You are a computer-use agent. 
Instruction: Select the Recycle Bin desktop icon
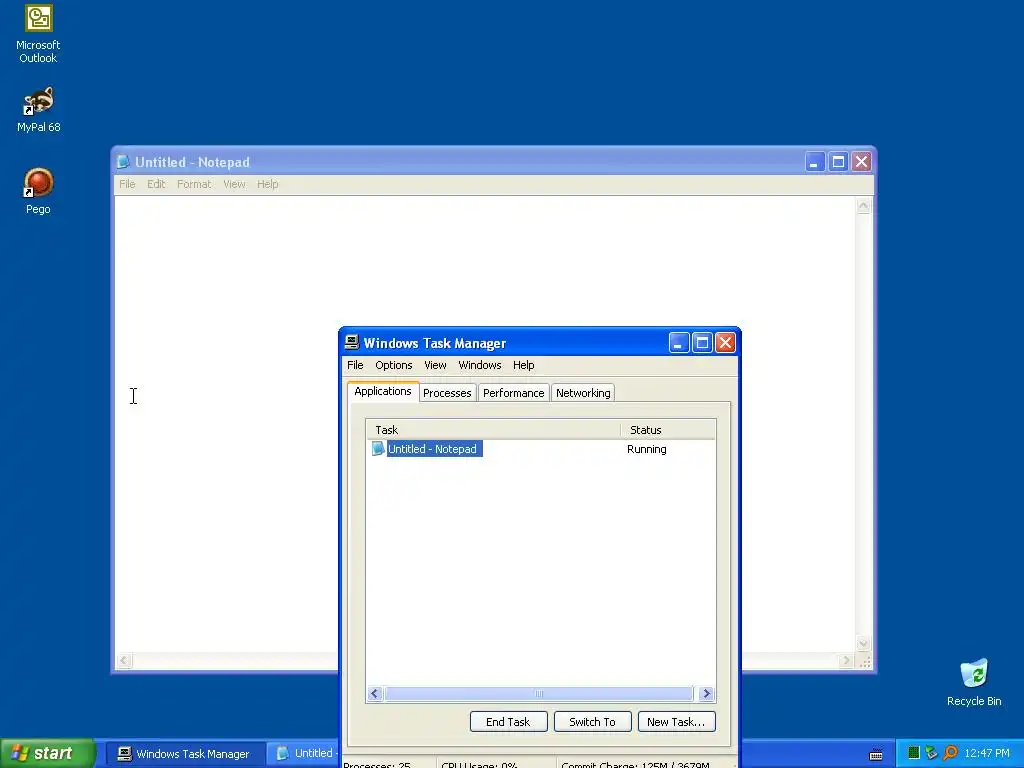point(974,682)
